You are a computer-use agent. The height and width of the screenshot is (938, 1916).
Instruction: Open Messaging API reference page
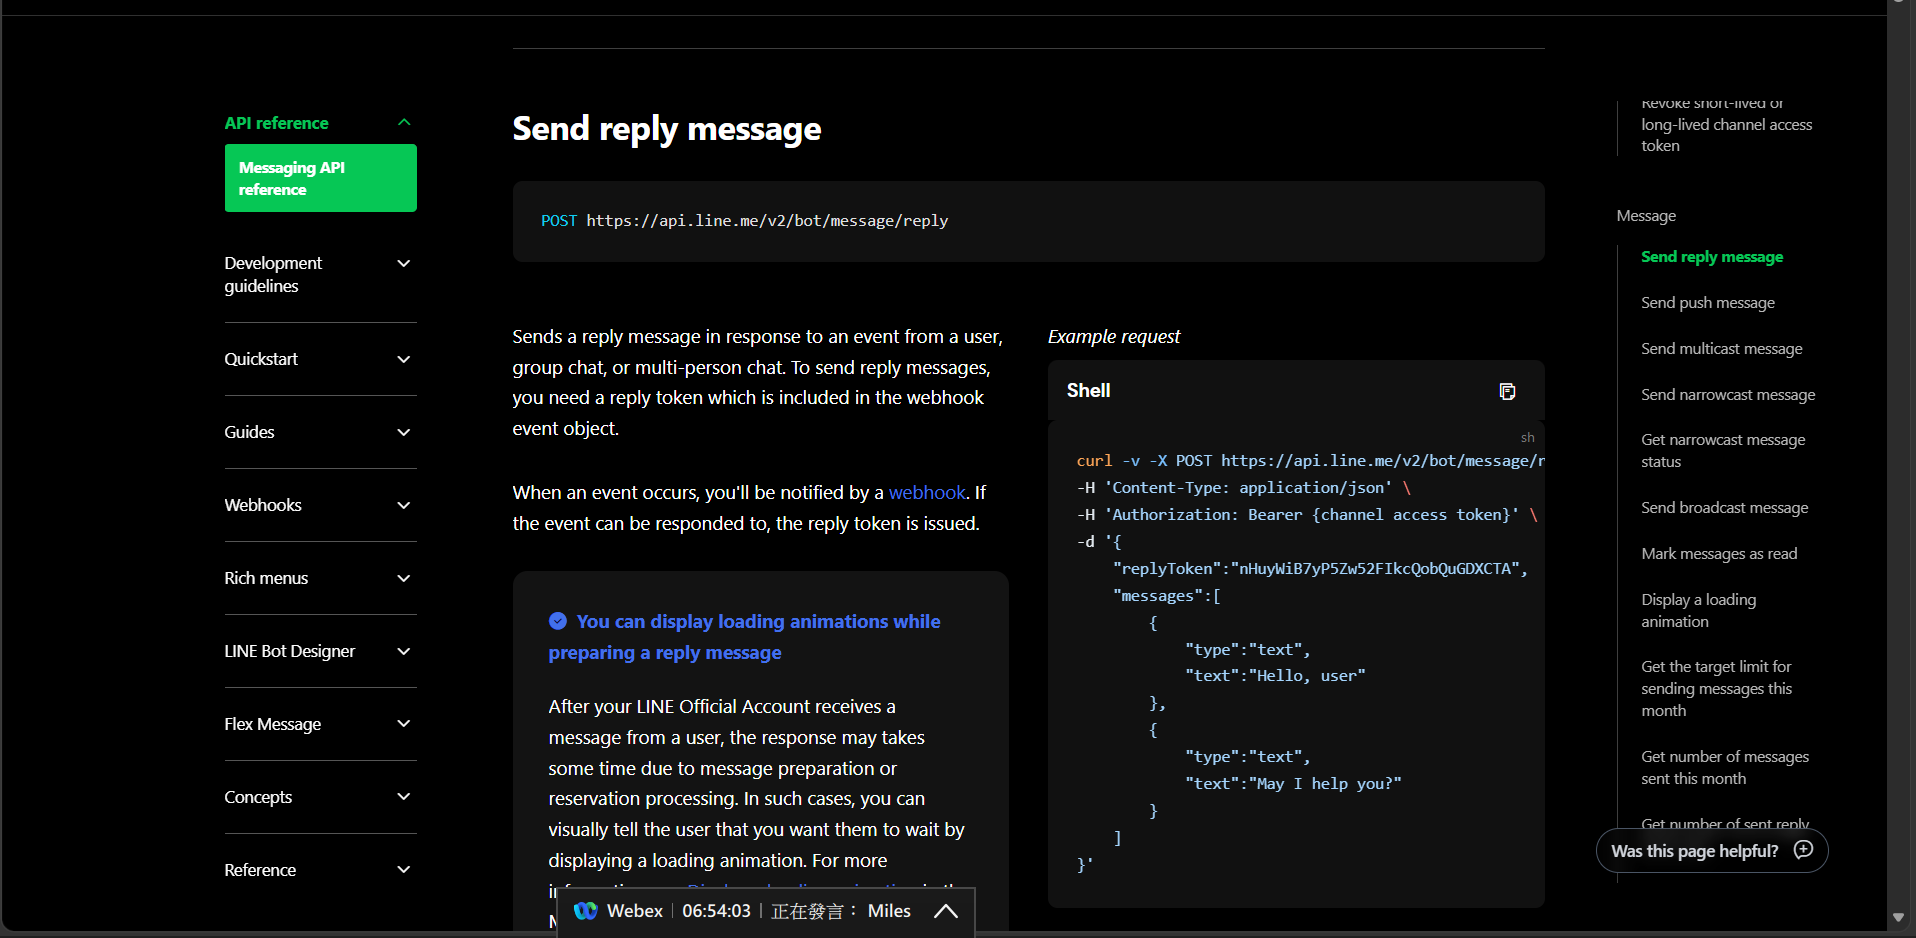(320, 178)
